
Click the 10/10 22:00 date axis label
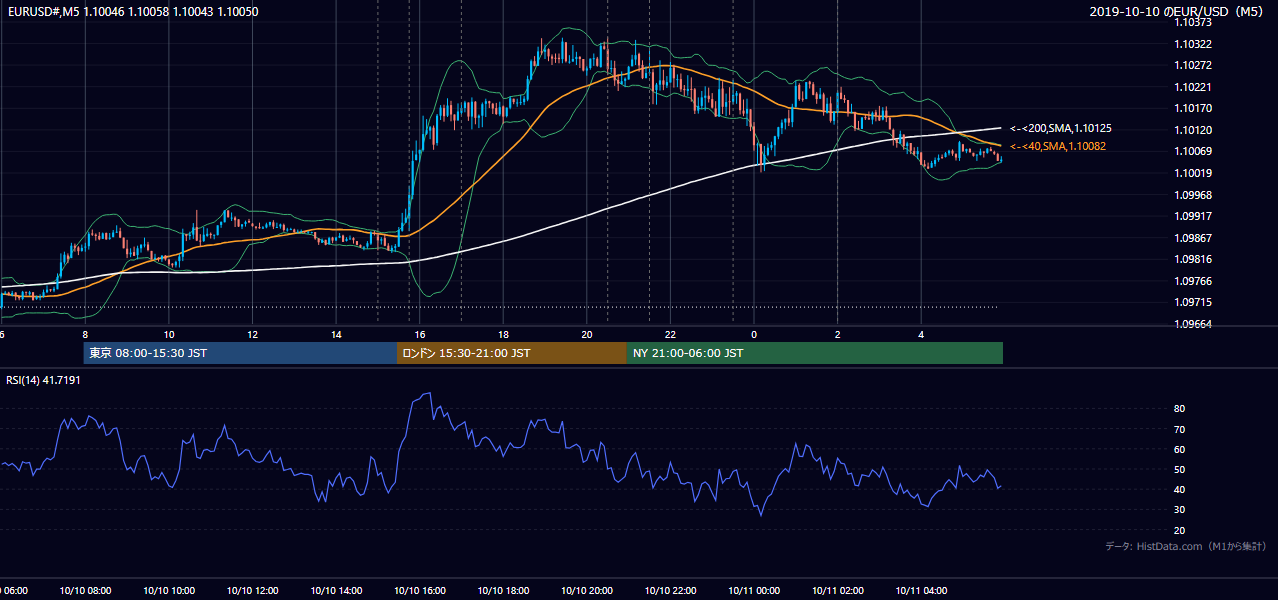pyautogui.click(x=670, y=591)
